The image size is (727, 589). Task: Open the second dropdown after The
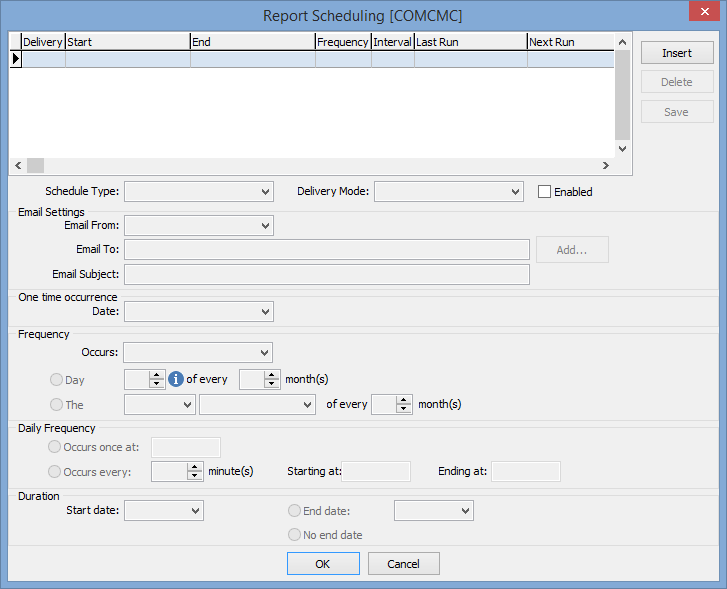pos(257,404)
